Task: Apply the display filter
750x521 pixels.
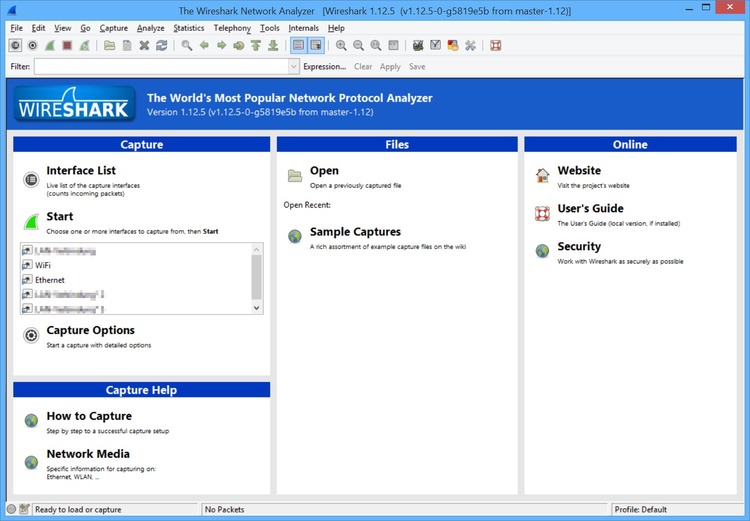Action: tap(390, 67)
